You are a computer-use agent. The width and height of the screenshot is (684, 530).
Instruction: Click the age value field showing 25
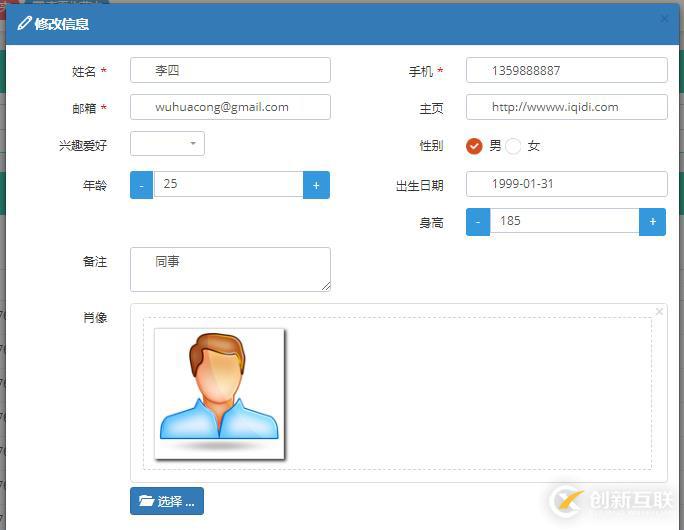(228, 184)
